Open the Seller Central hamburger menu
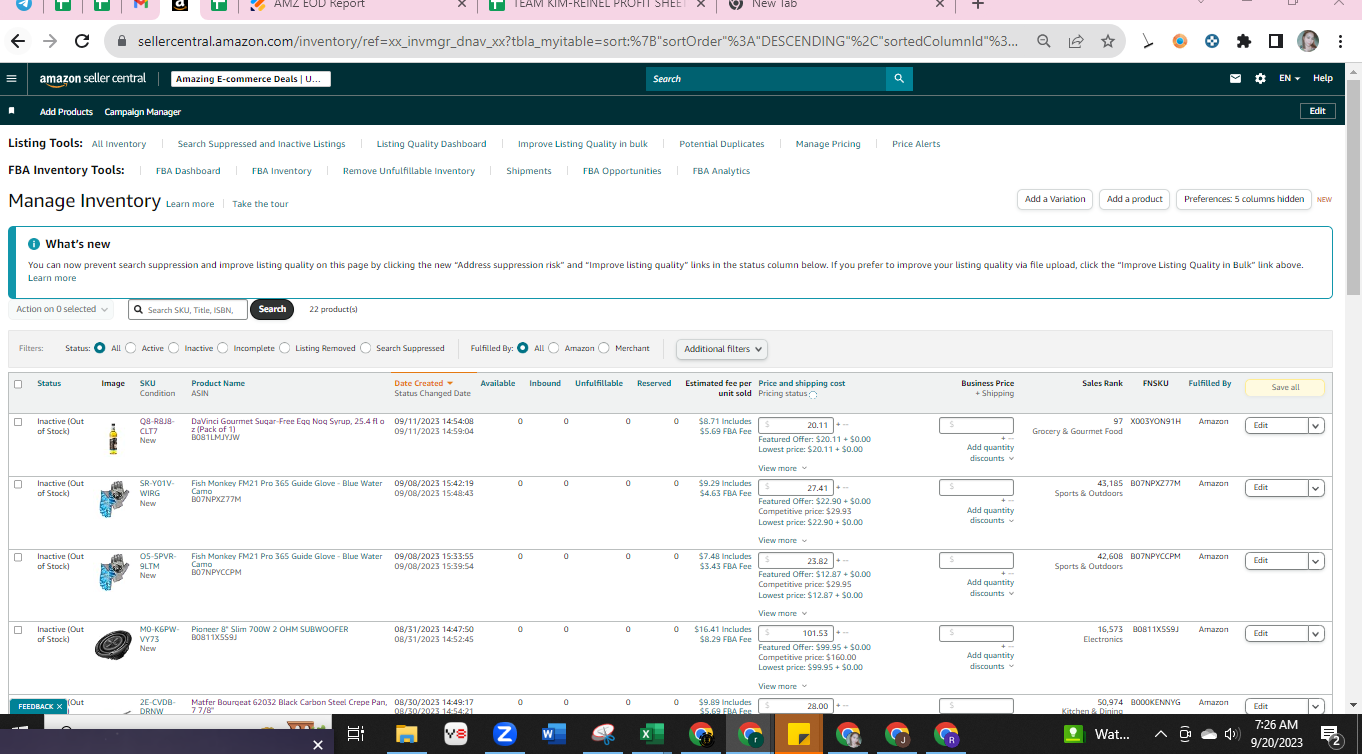The height and width of the screenshot is (754, 1362). pos(12,78)
